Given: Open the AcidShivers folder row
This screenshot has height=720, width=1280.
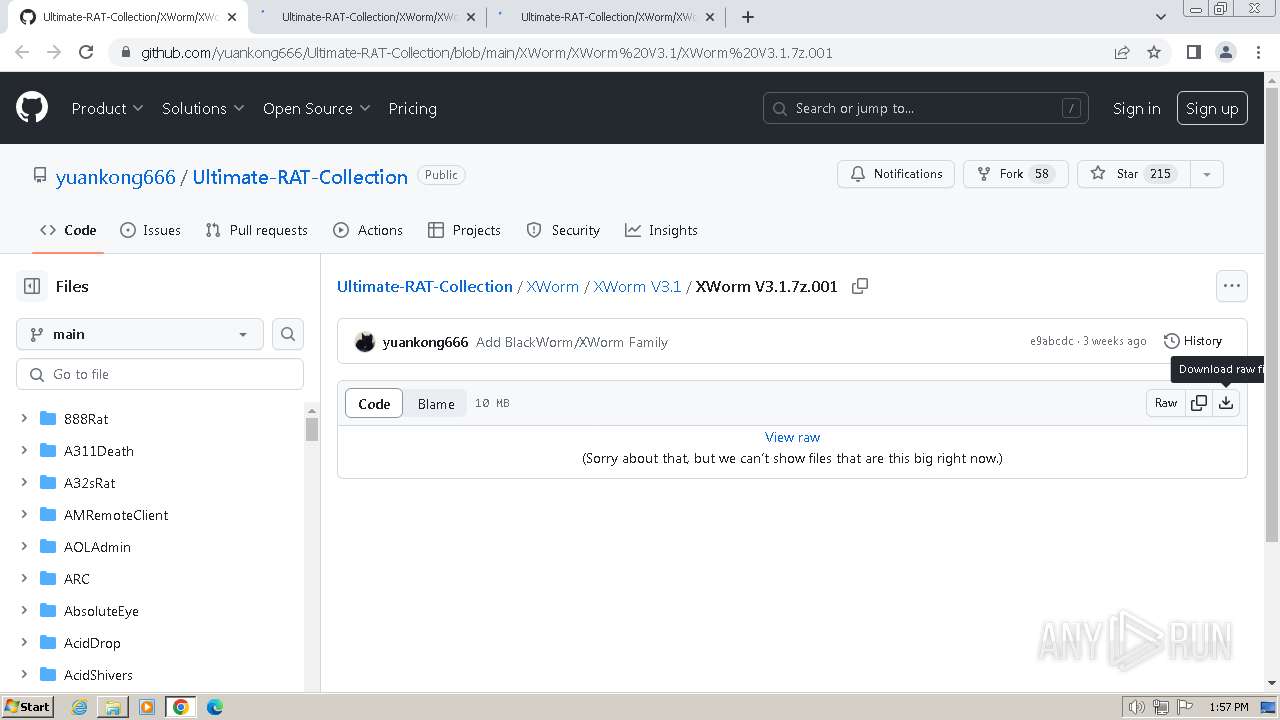Looking at the screenshot, I should 160,675.
